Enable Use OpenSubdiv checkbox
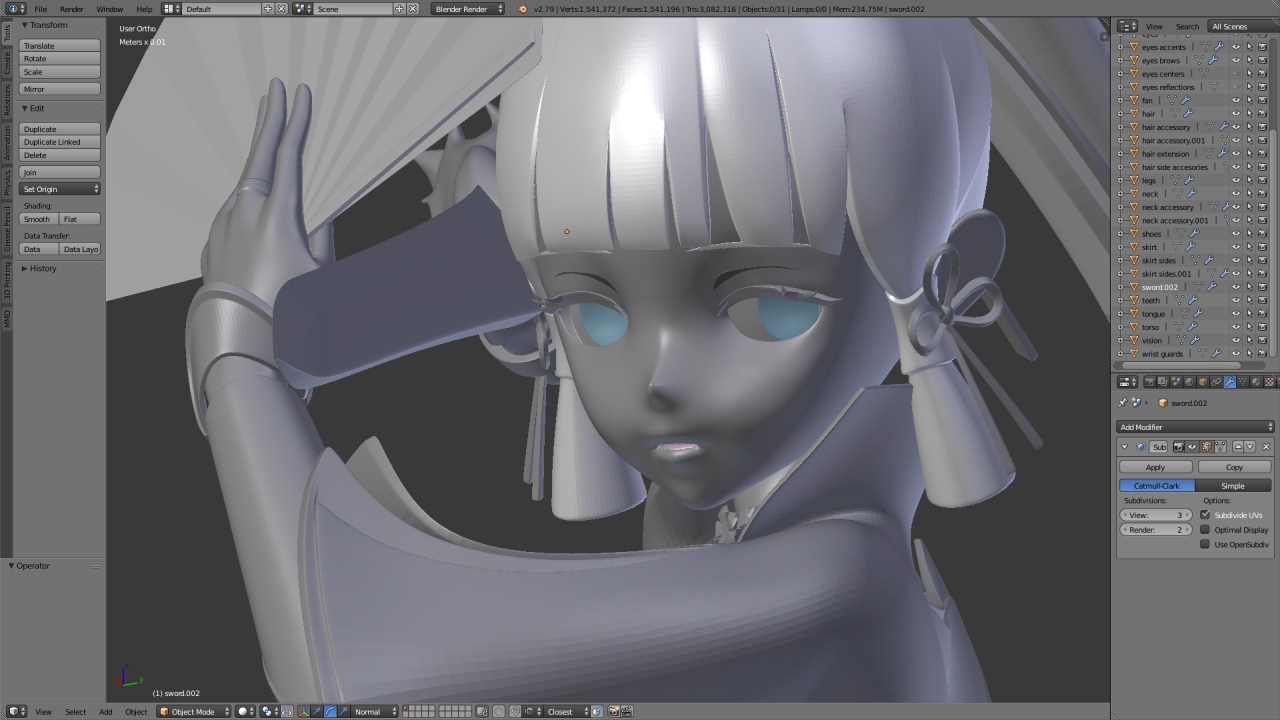The width and height of the screenshot is (1280, 720). point(1205,545)
